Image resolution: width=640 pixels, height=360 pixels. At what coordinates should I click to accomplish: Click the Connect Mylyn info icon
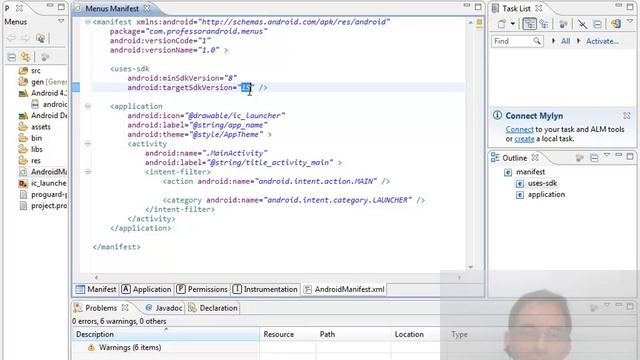pos(497,116)
